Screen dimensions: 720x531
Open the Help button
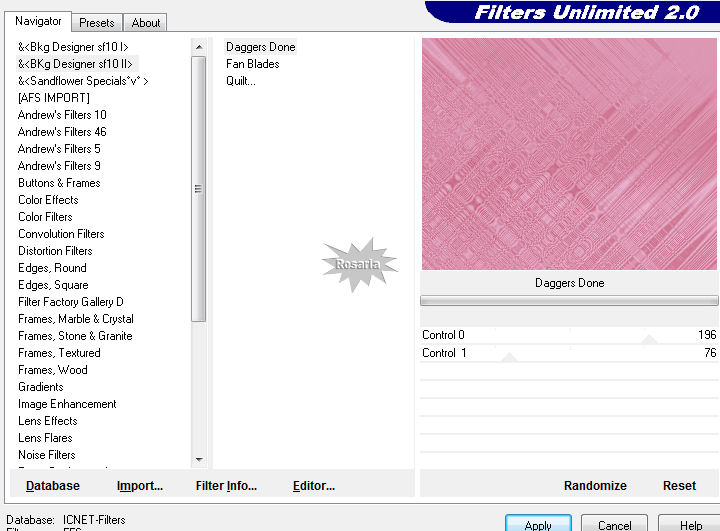[690, 524]
